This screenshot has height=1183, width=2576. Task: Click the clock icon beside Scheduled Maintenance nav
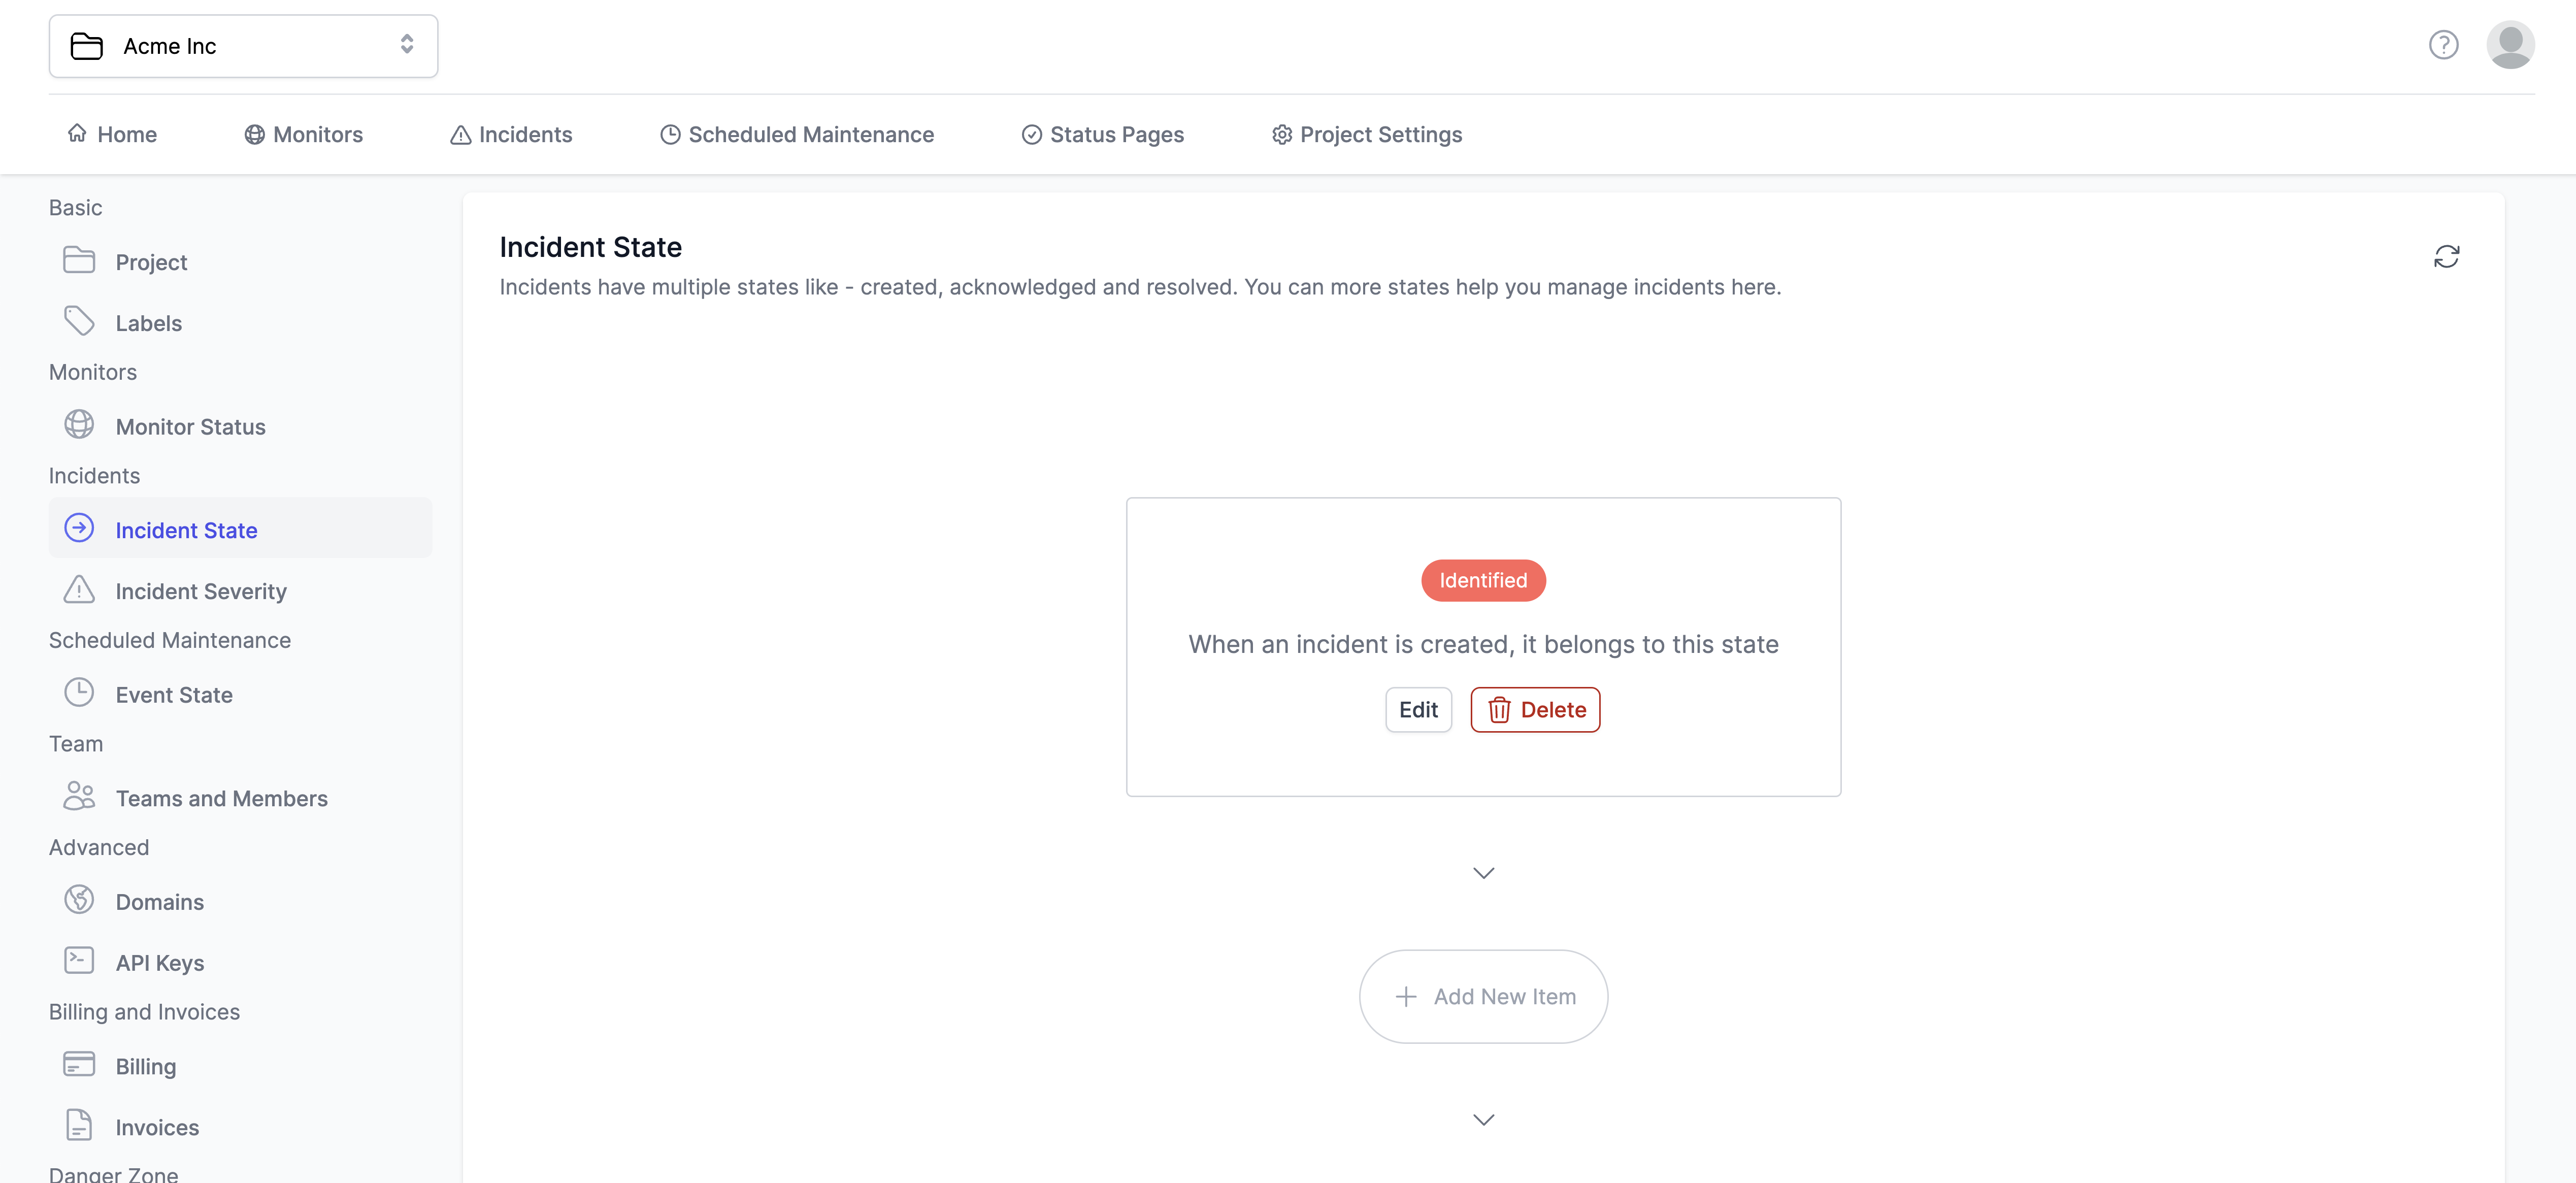point(670,134)
